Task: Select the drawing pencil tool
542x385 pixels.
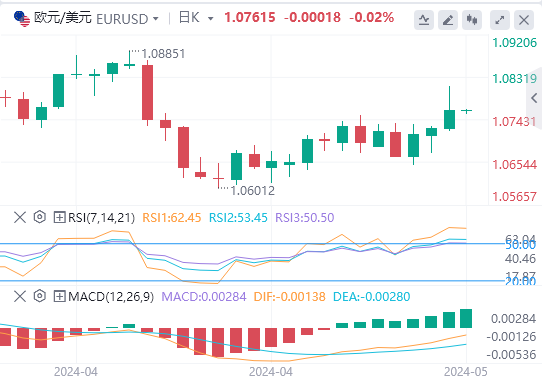Action: click(x=448, y=20)
